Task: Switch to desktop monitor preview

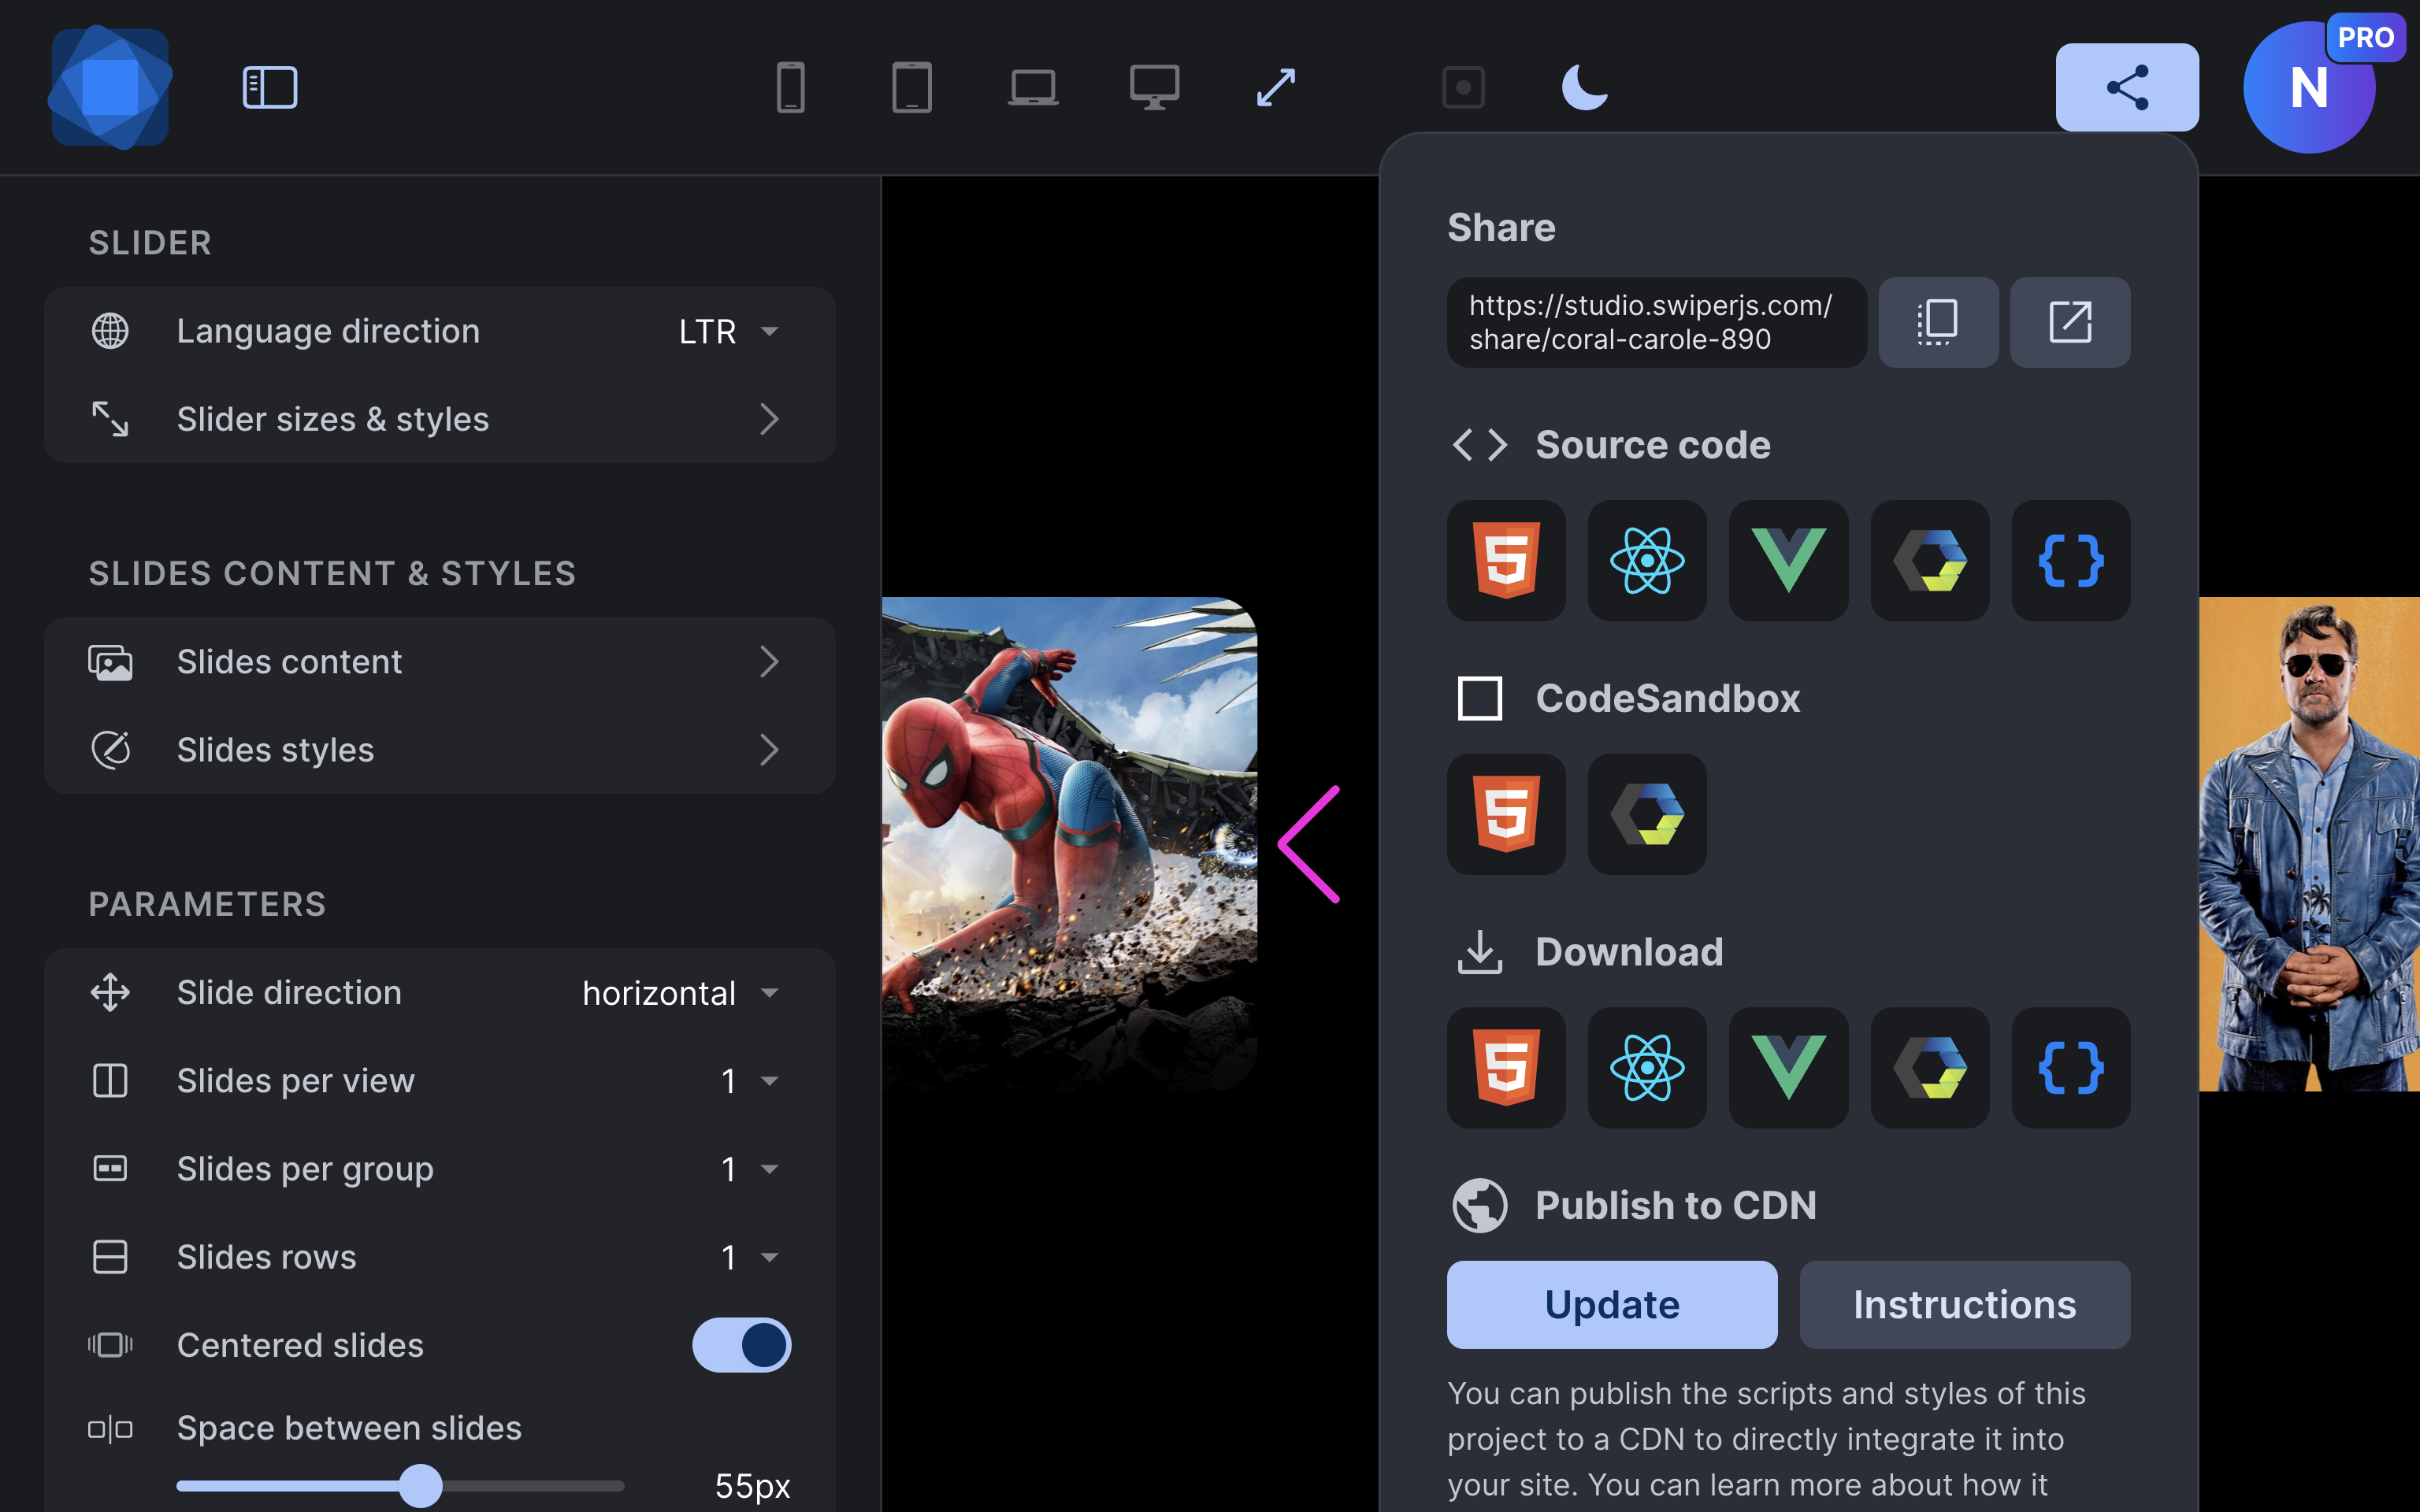Action: [1154, 87]
